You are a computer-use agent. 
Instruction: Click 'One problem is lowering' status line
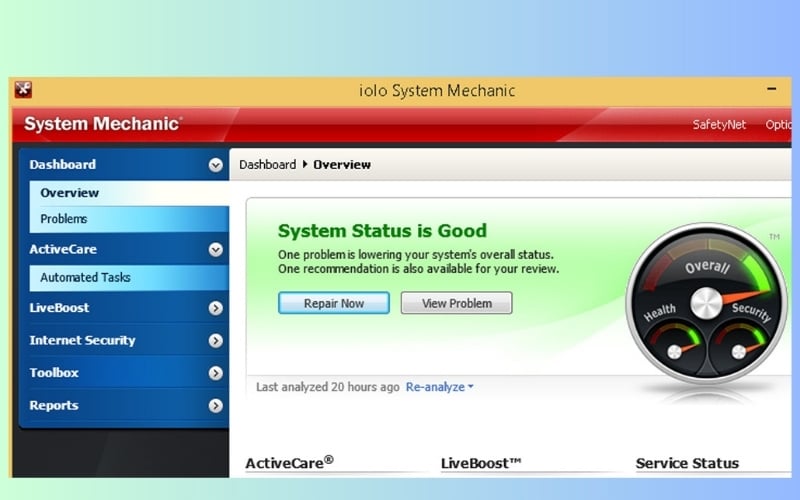click(416, 254)
